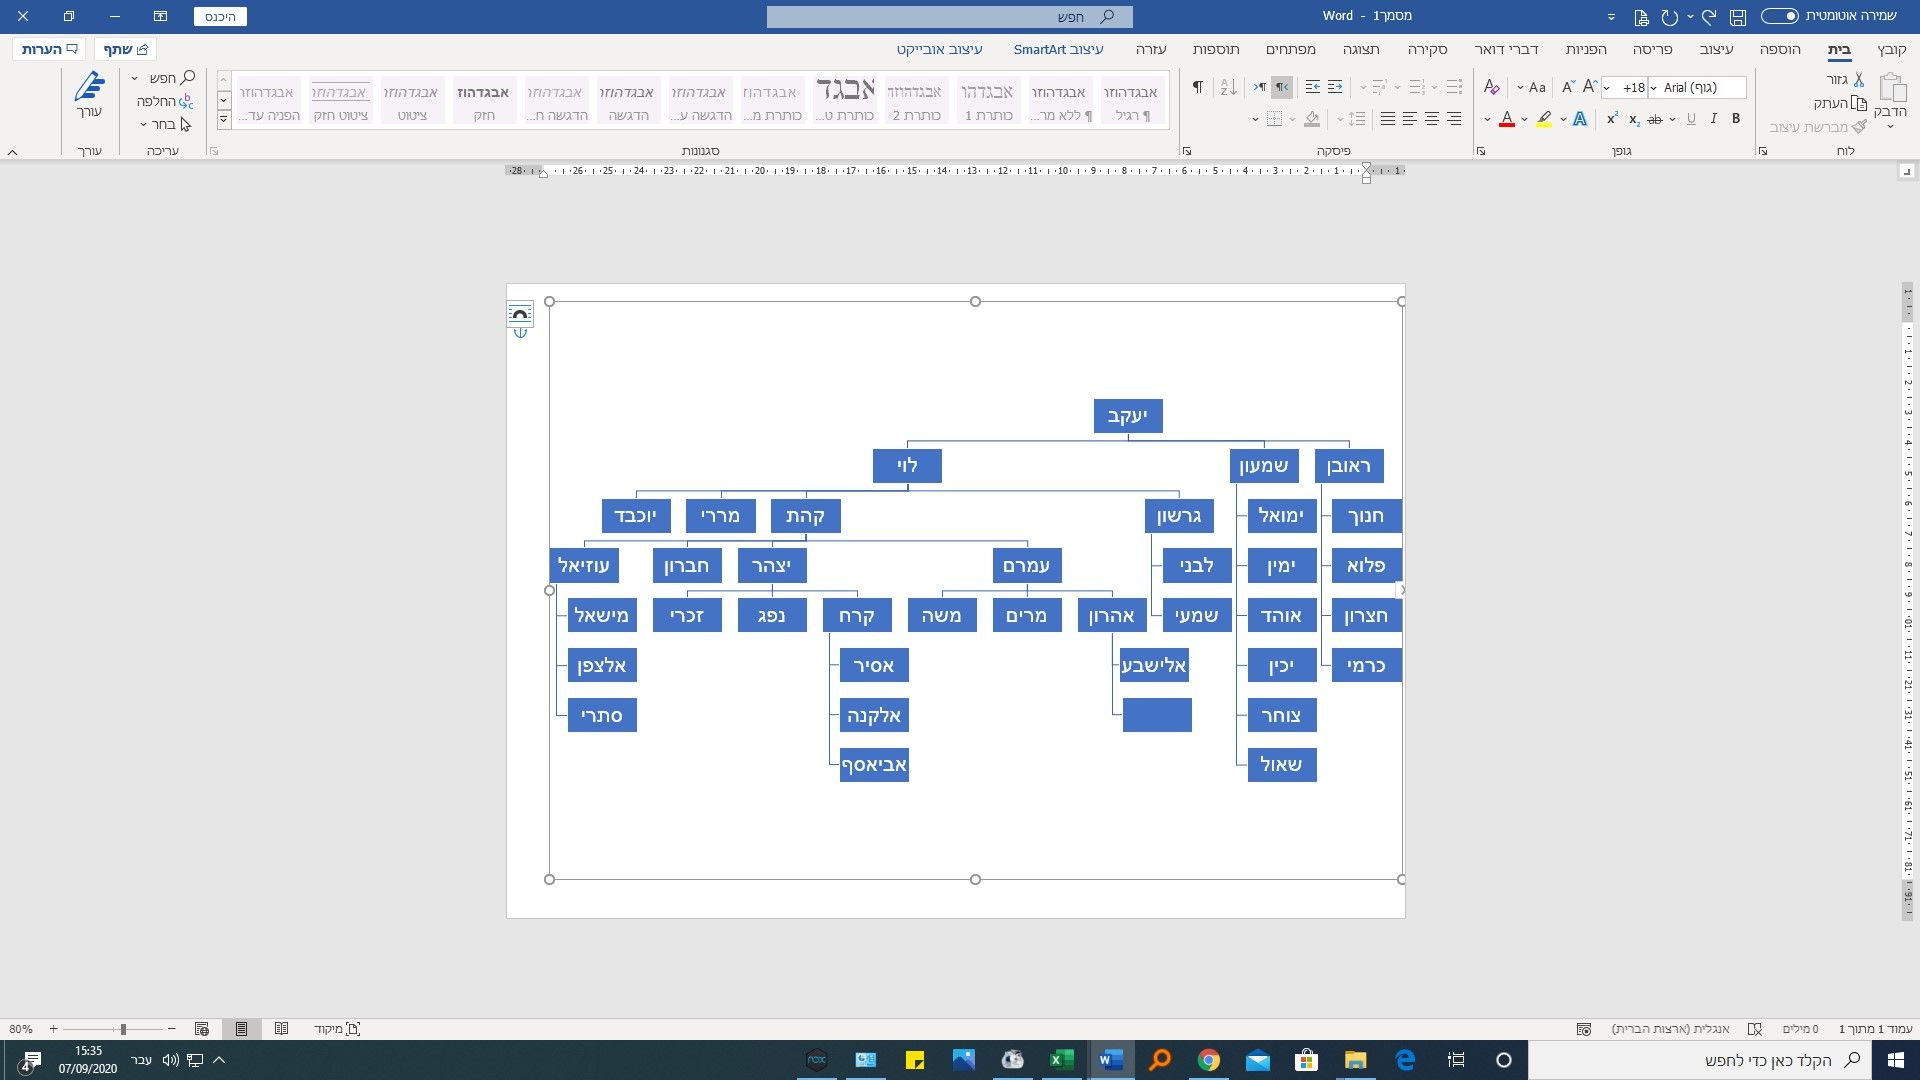Click the הערות (Comments) button
Screen dimensions: 1920x1080
click(x=49, y=49)
